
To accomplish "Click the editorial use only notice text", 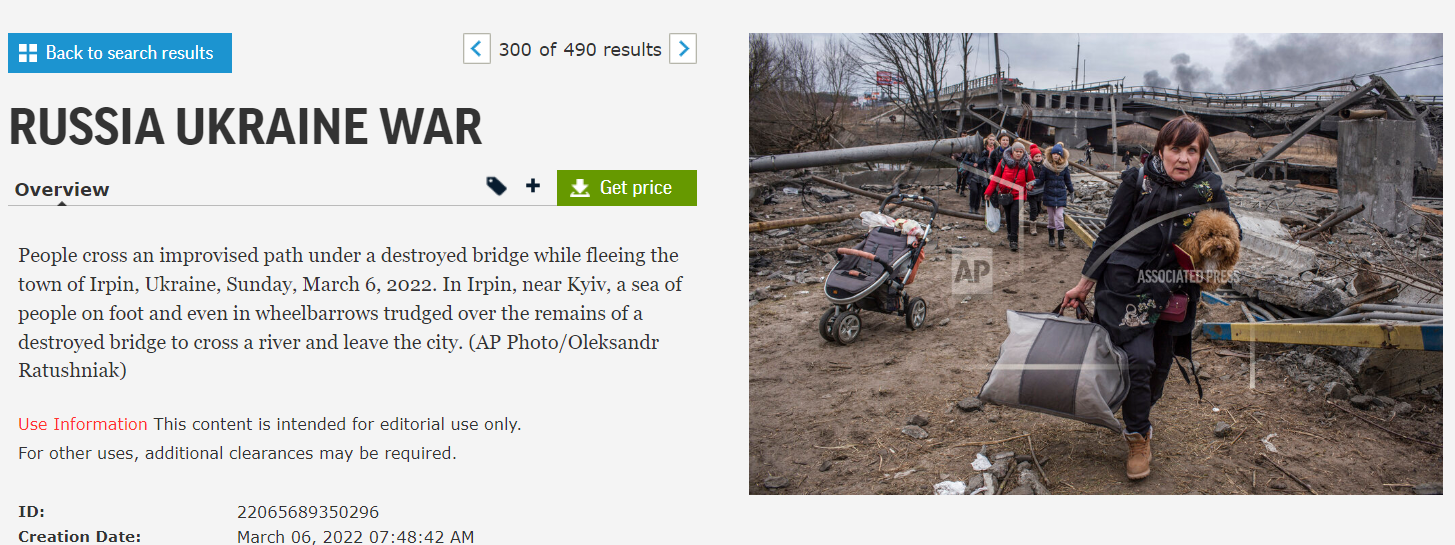I will (337, 424).
